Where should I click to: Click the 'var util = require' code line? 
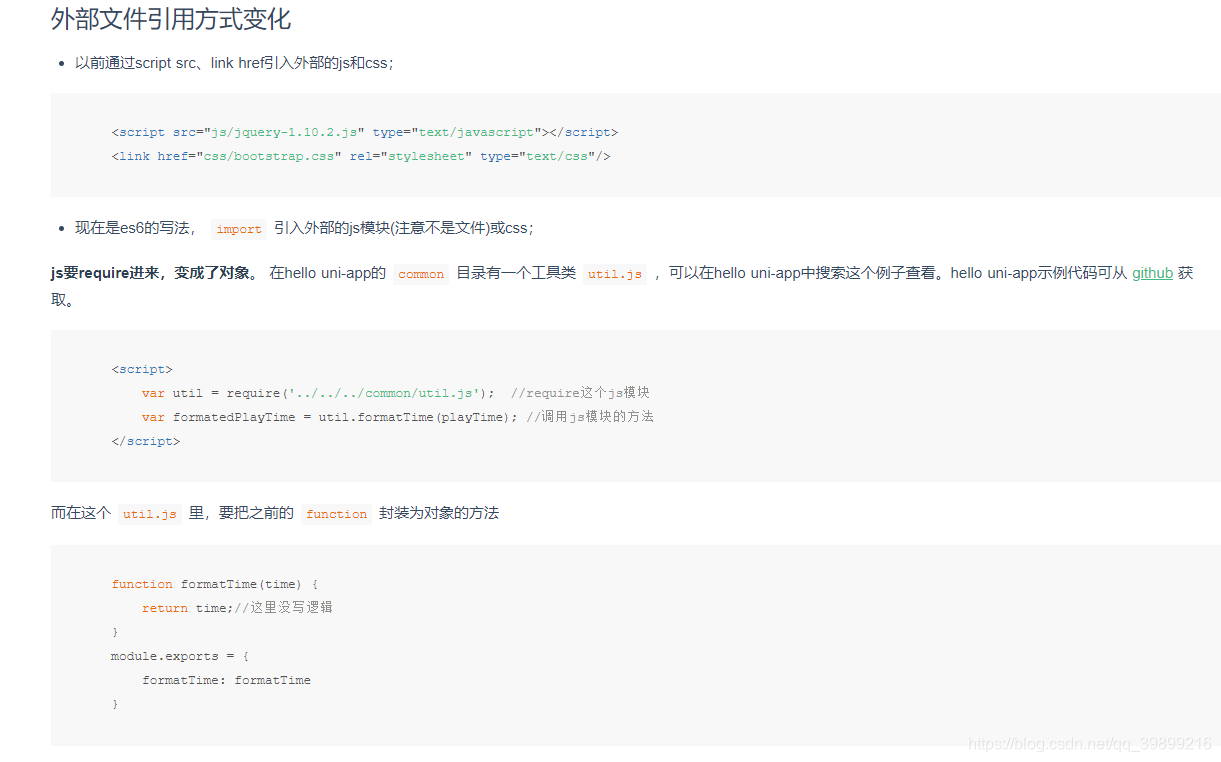point(396,393)
